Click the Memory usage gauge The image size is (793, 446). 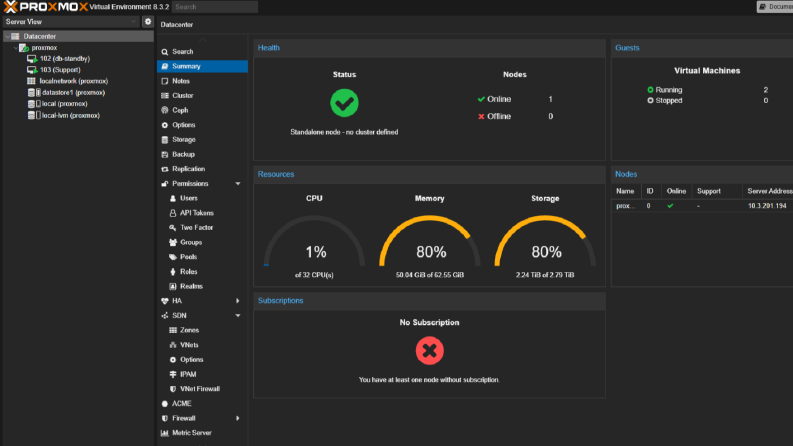[x=429, y=243]
